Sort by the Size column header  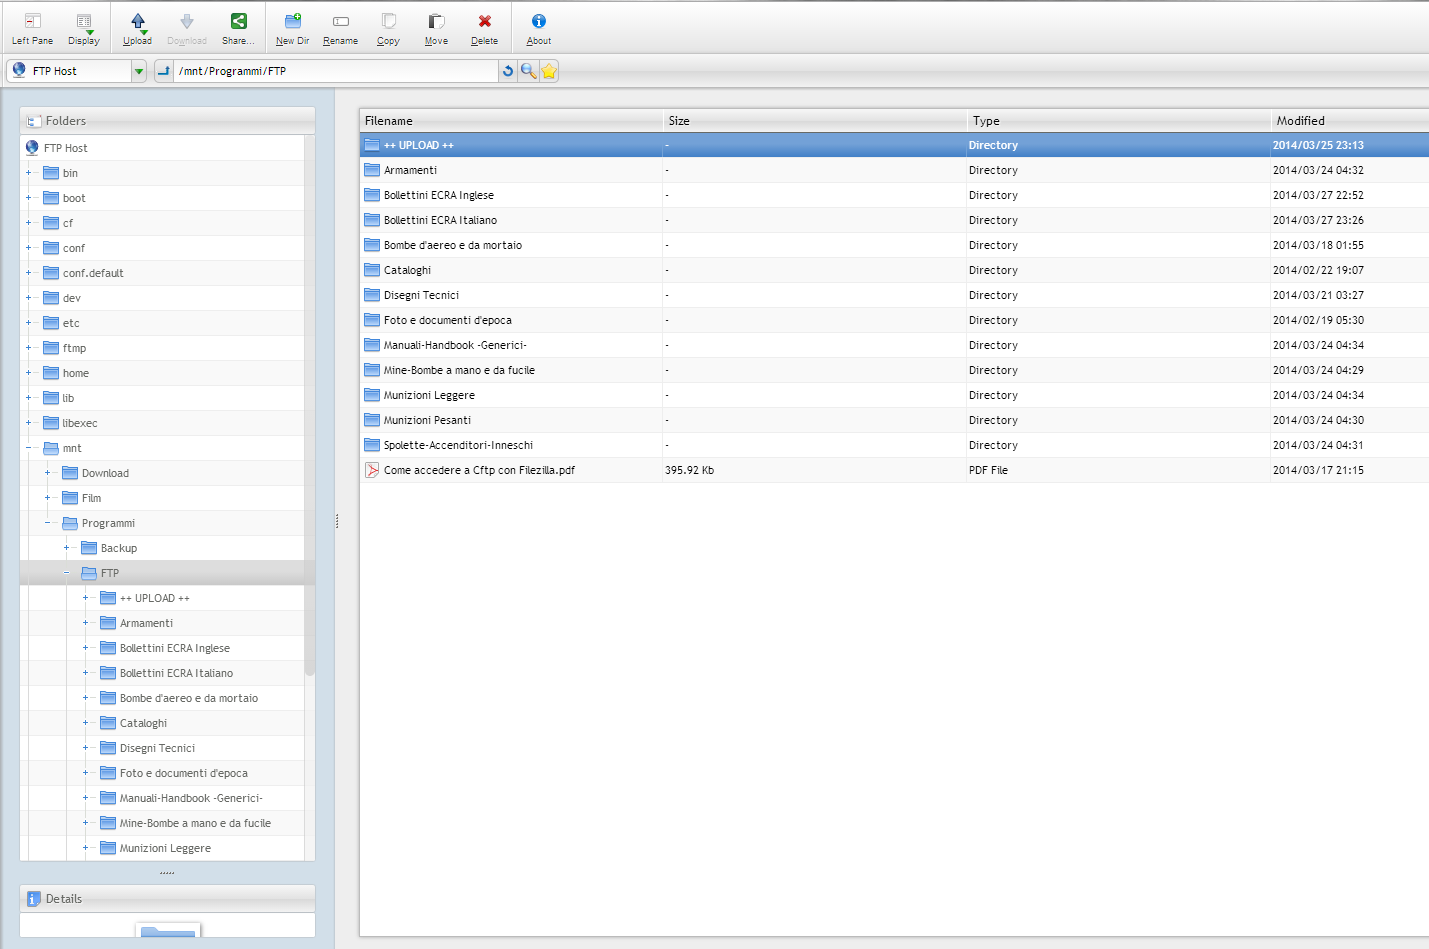coord(815,121)
